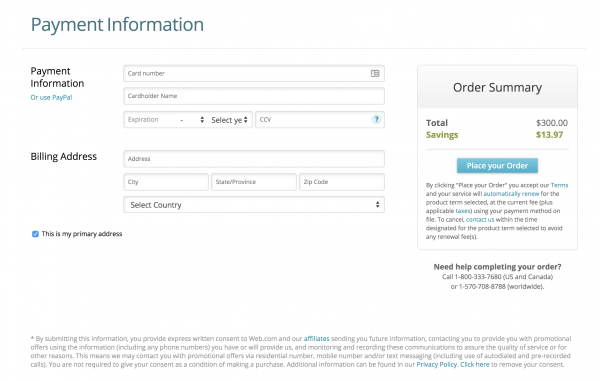Image resolution: width=600 pixels, height=381 pixels.
Task: Open the Privacy Policy link
Action: click(x=437, y=365)
